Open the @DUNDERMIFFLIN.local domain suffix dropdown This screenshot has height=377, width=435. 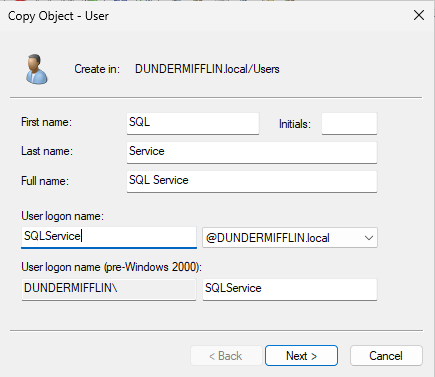click(290, 238)
